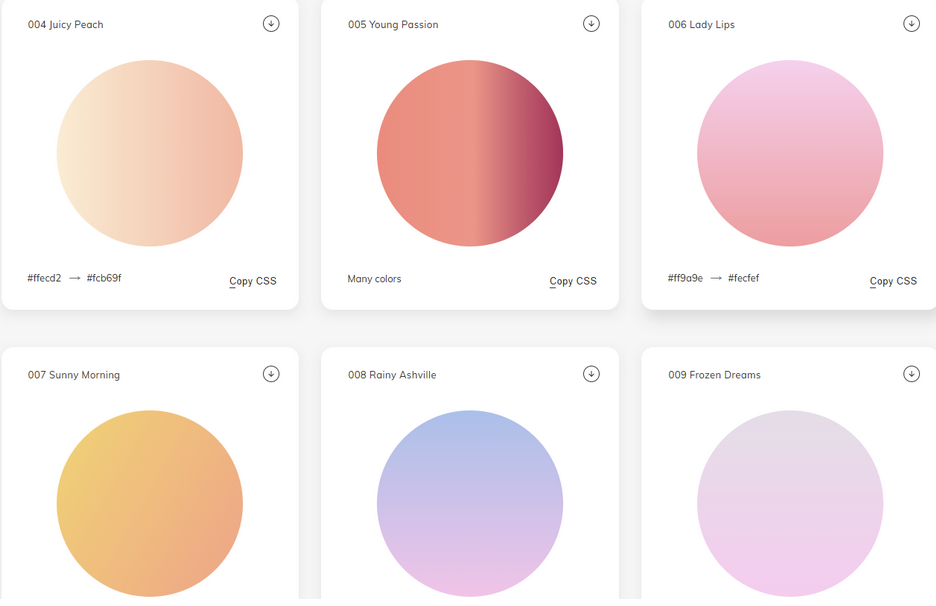Click the '008 Rainy Ashville' title
936x606 pixels.
pyautogui.click(x=392, y=375)
